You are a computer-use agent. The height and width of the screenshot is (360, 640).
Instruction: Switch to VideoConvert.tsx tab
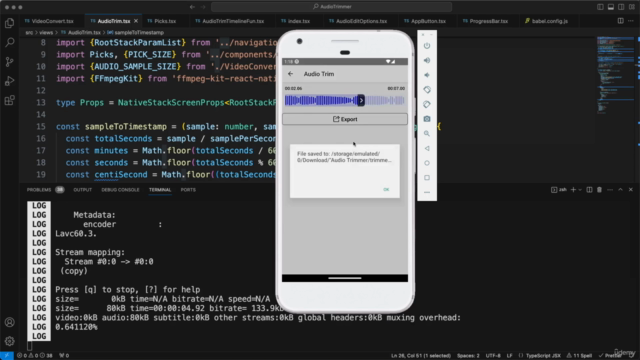click(49, 21)
